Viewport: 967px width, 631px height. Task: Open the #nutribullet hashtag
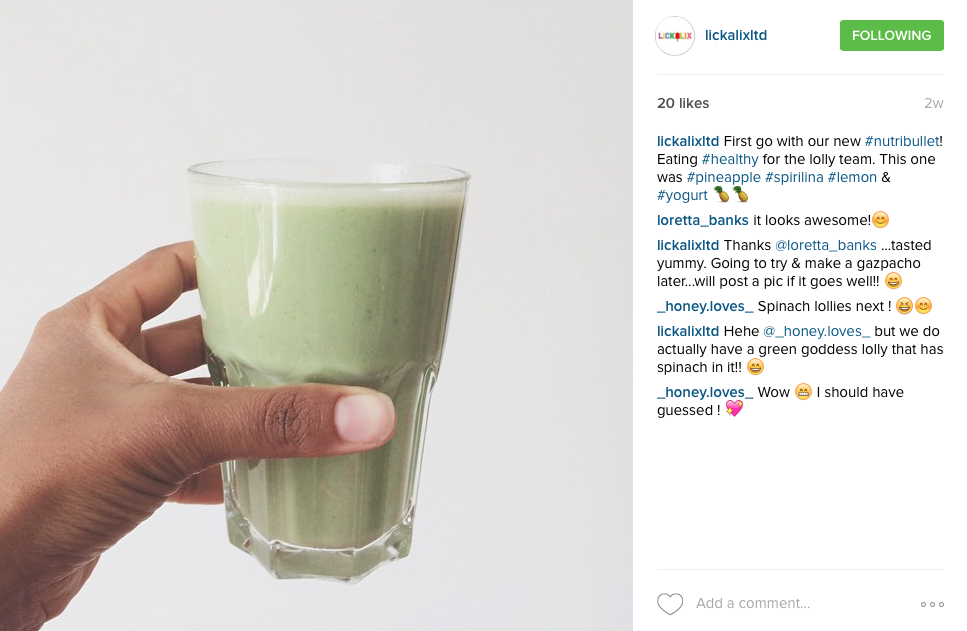click(902, 141)
